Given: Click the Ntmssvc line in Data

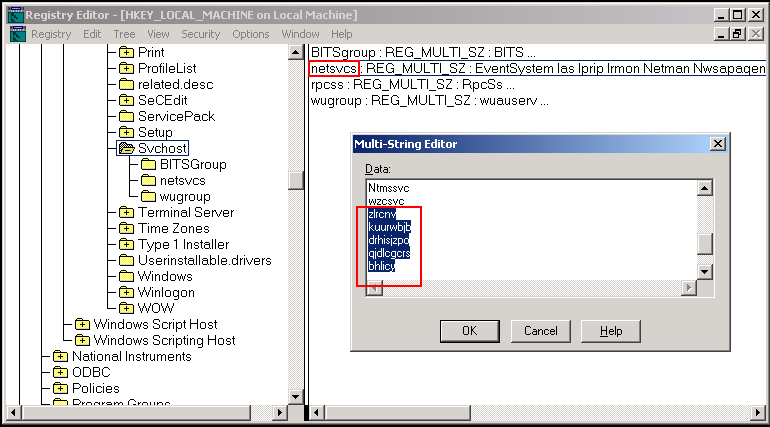Looking at the screenshot, I should 388,188.
